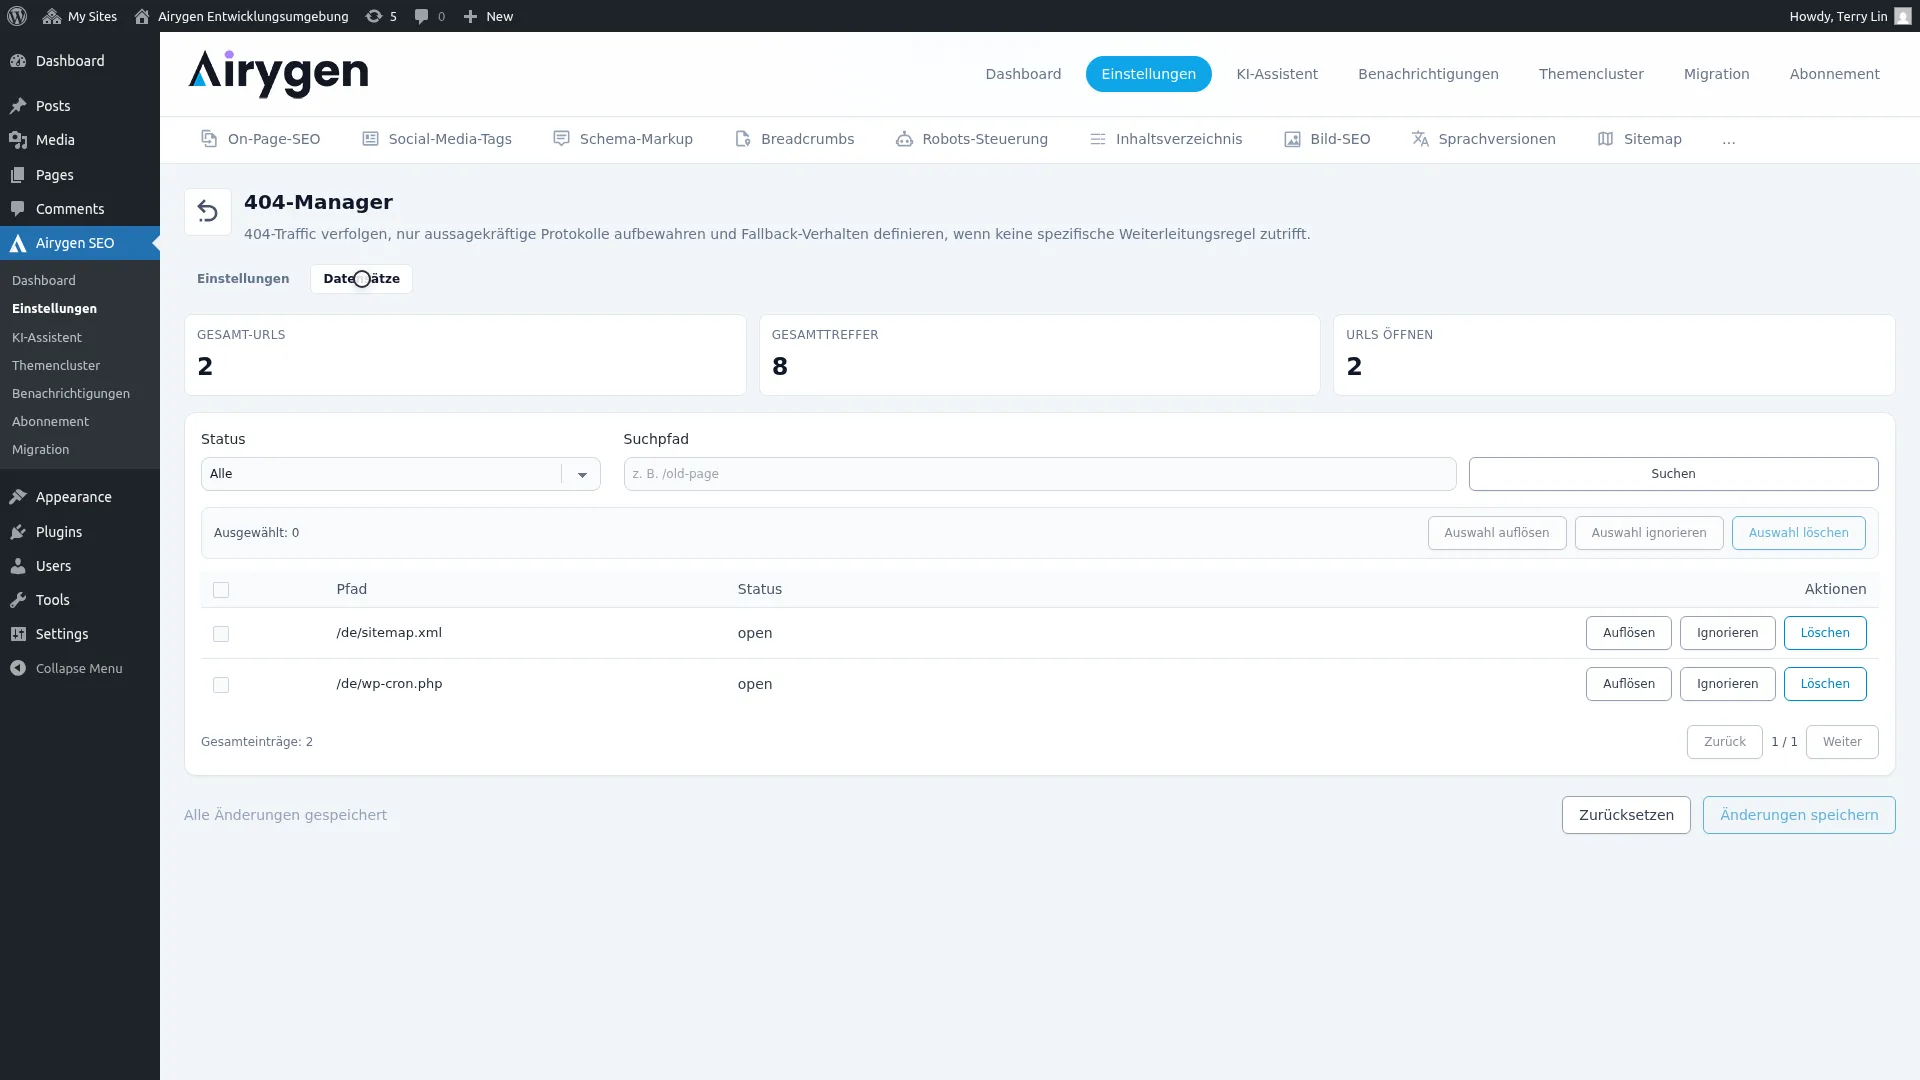Click the Suchpfad input field
The width and height of the screenshot is (1920, 1080).
(x=1039, y=474)
